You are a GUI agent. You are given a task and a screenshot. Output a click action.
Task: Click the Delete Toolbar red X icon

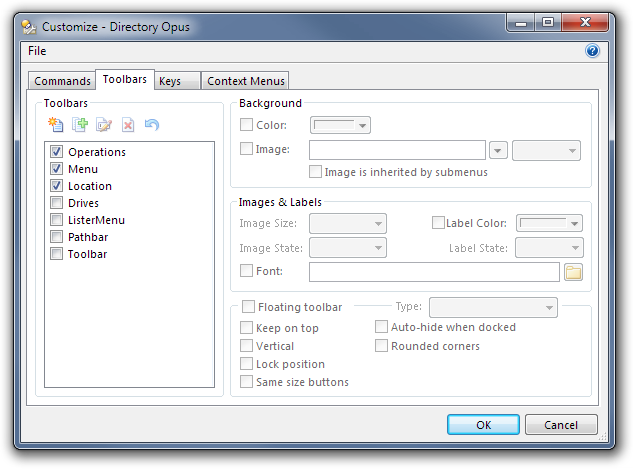click(128, 124)
